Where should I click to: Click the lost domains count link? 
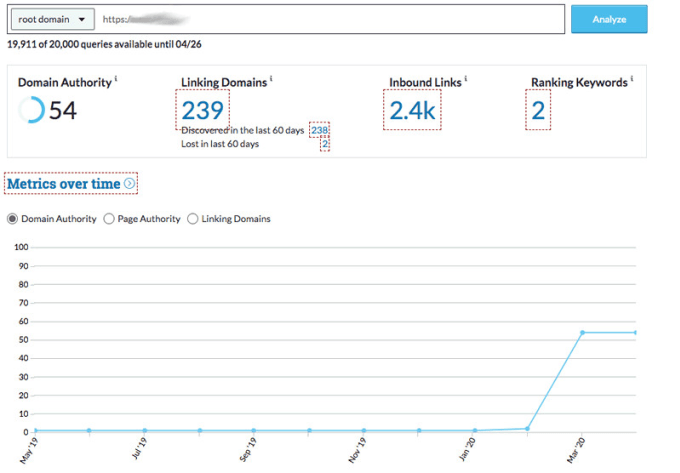324,145
